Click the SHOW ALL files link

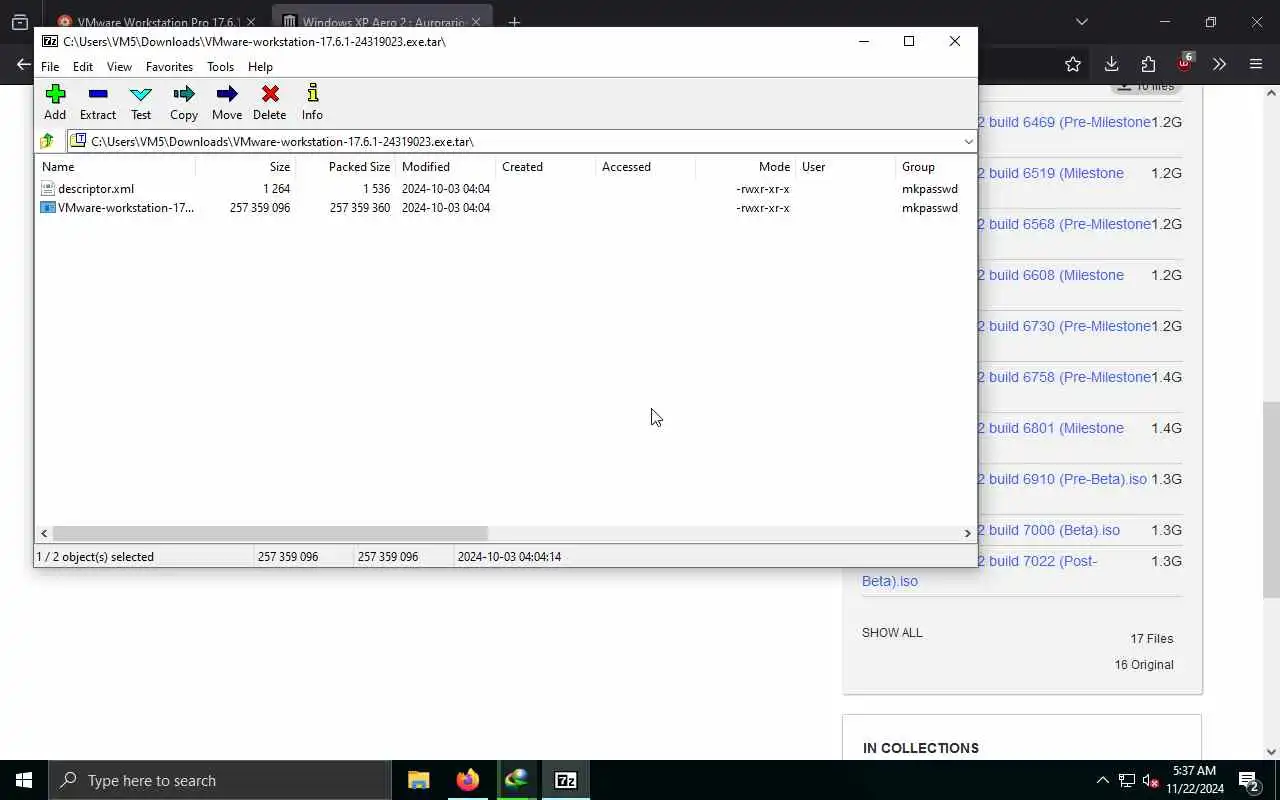click(892, 633)
